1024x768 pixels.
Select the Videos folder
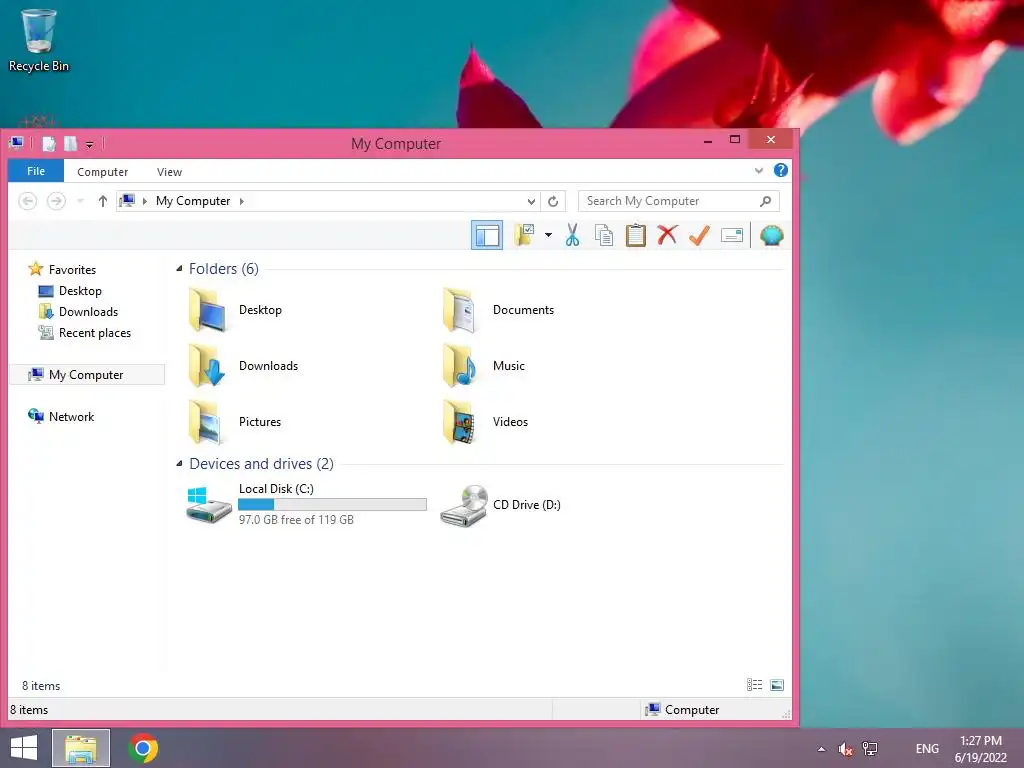[485, 422]
